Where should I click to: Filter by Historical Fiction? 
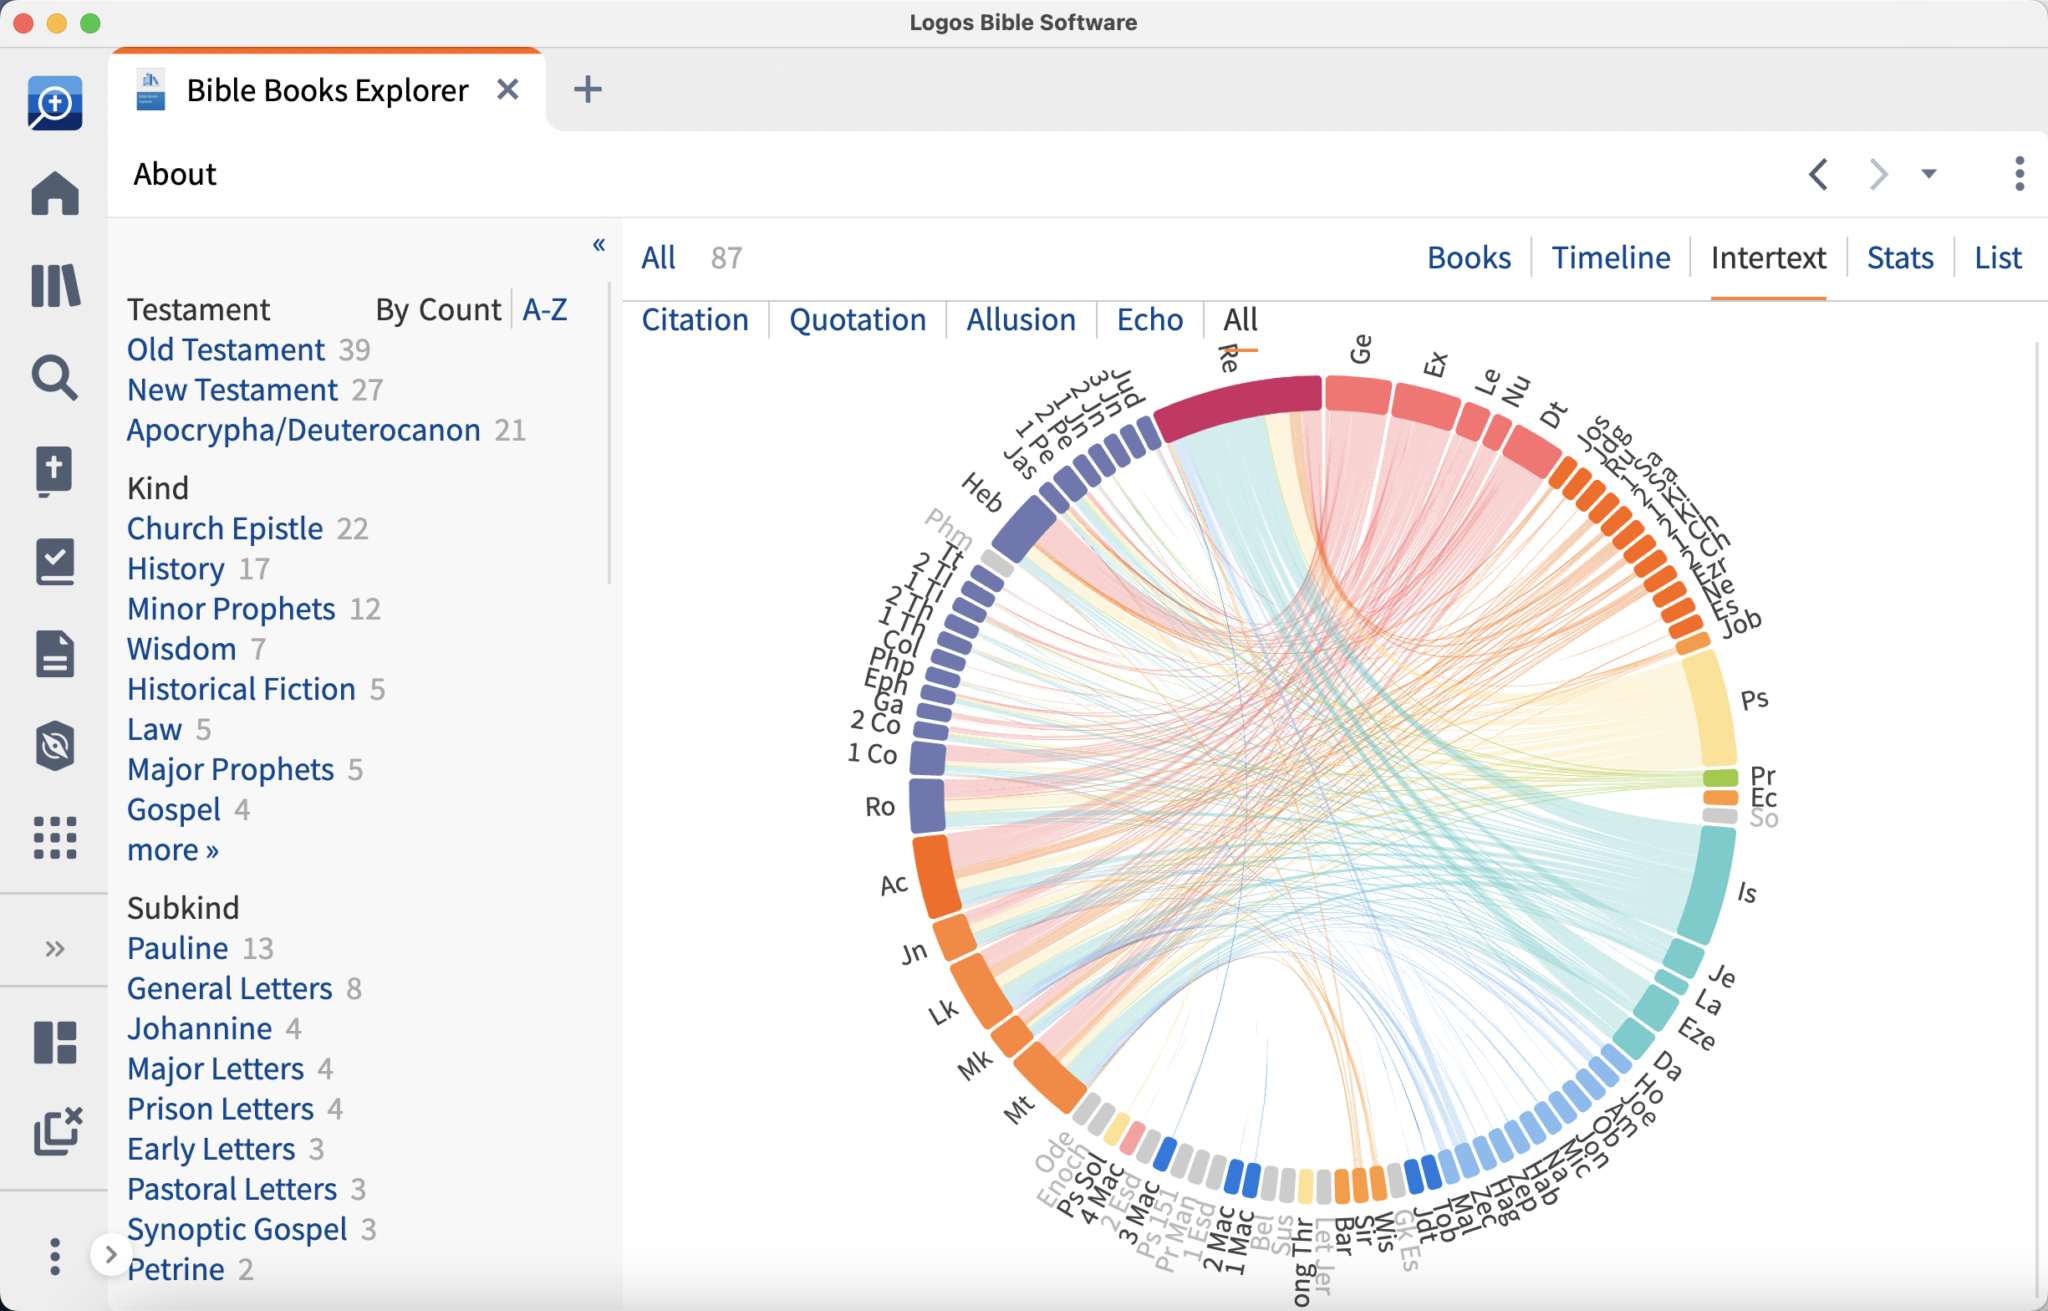coord(241,689)
